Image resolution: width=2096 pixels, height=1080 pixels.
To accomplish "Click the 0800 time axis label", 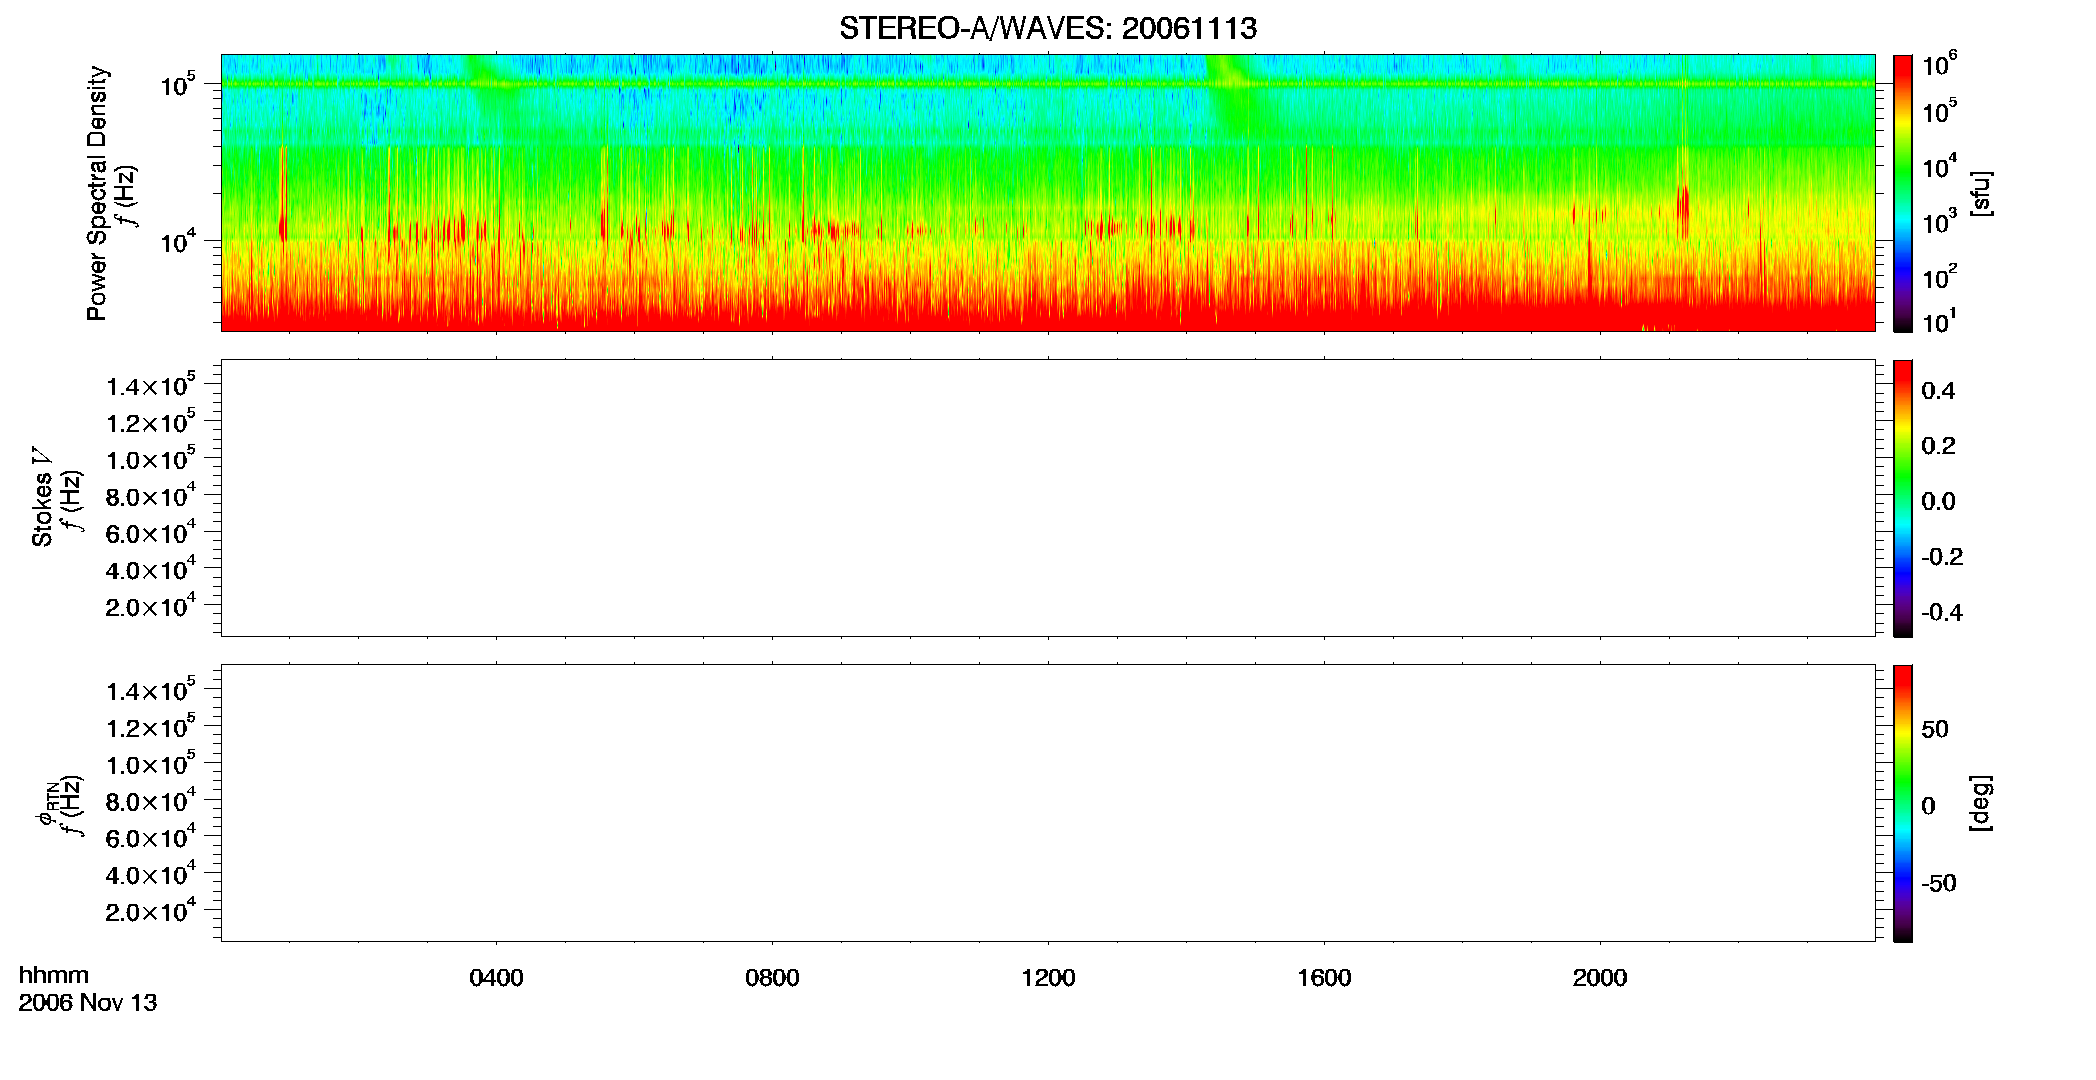I will pos(772,978).
